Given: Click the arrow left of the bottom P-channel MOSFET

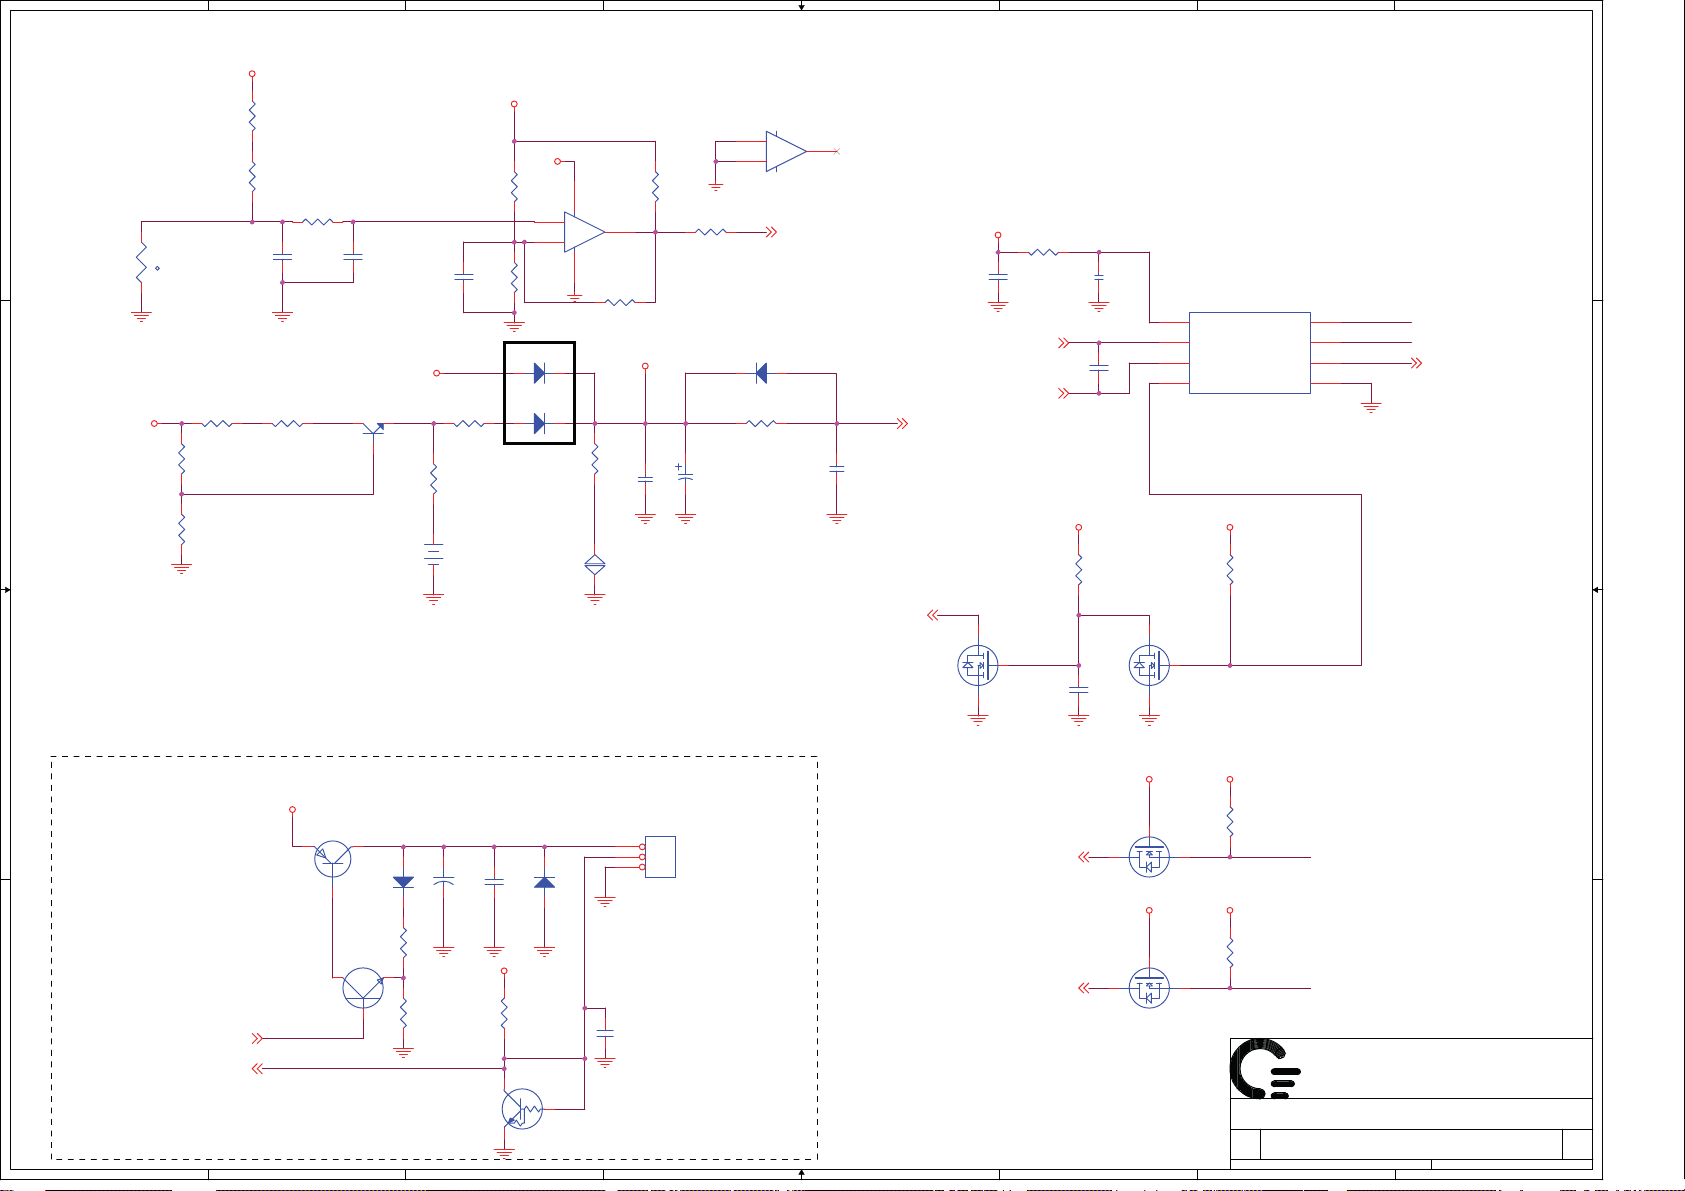Looking at the screenshot, I should (1084, 988).
